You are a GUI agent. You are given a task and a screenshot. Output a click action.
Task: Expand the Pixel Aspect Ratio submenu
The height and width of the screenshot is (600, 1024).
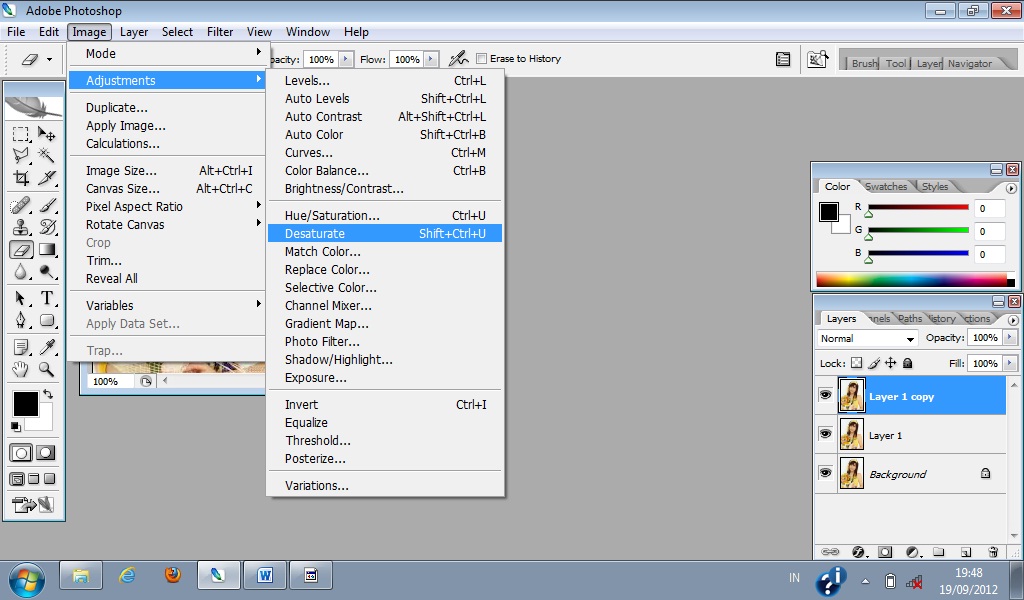click(x=167, y=206)
